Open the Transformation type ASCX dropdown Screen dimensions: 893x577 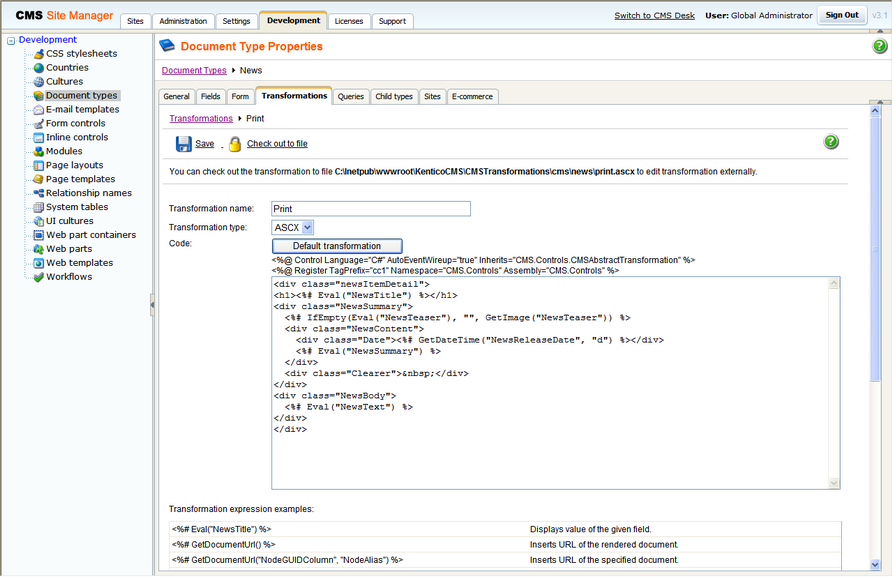[293, 227]
